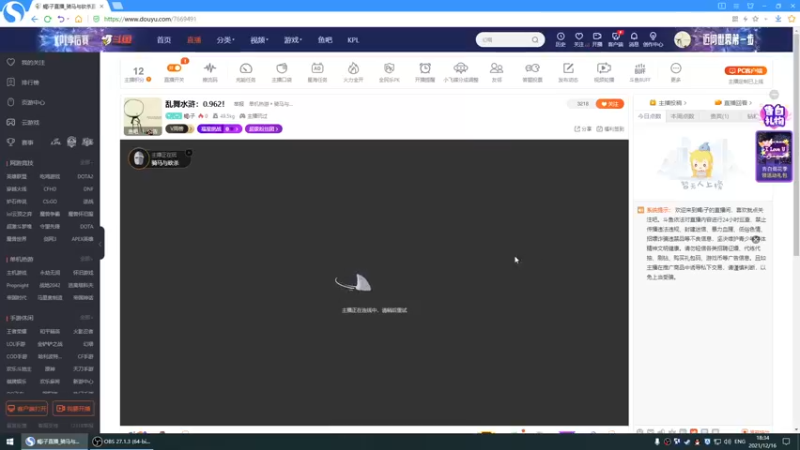Select DOTA2 in sidebar categories
The width and height of the screenshot is (800, 450).
pyautogui.click(x=85, y=177)
